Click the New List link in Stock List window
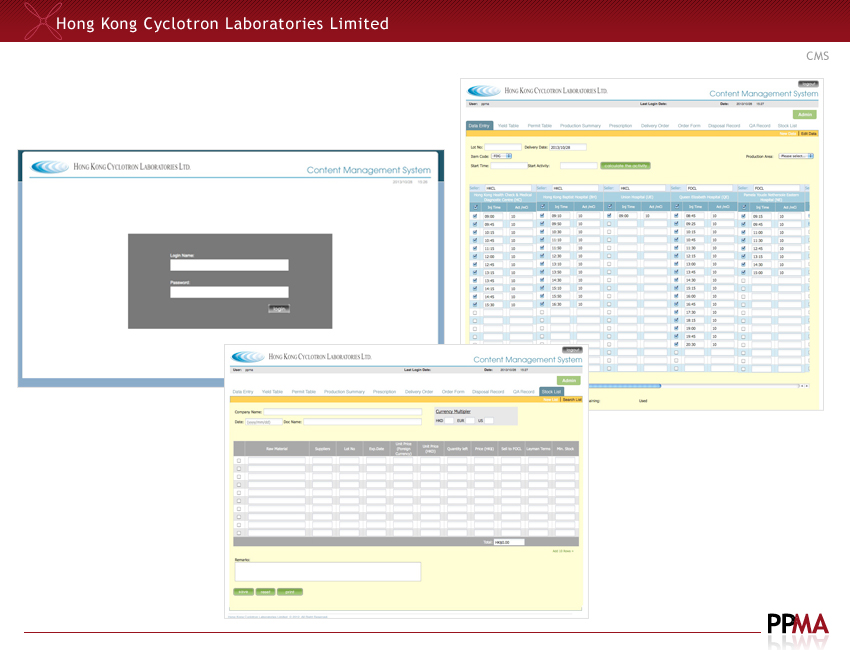The height and width of the screenshot is (650, 850). pyautogui.click(x=550, y=400)
